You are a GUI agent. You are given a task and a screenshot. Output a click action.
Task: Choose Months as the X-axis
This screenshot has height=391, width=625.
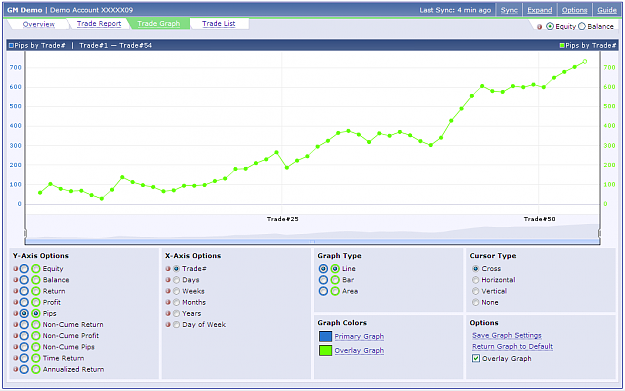[176, 302]
